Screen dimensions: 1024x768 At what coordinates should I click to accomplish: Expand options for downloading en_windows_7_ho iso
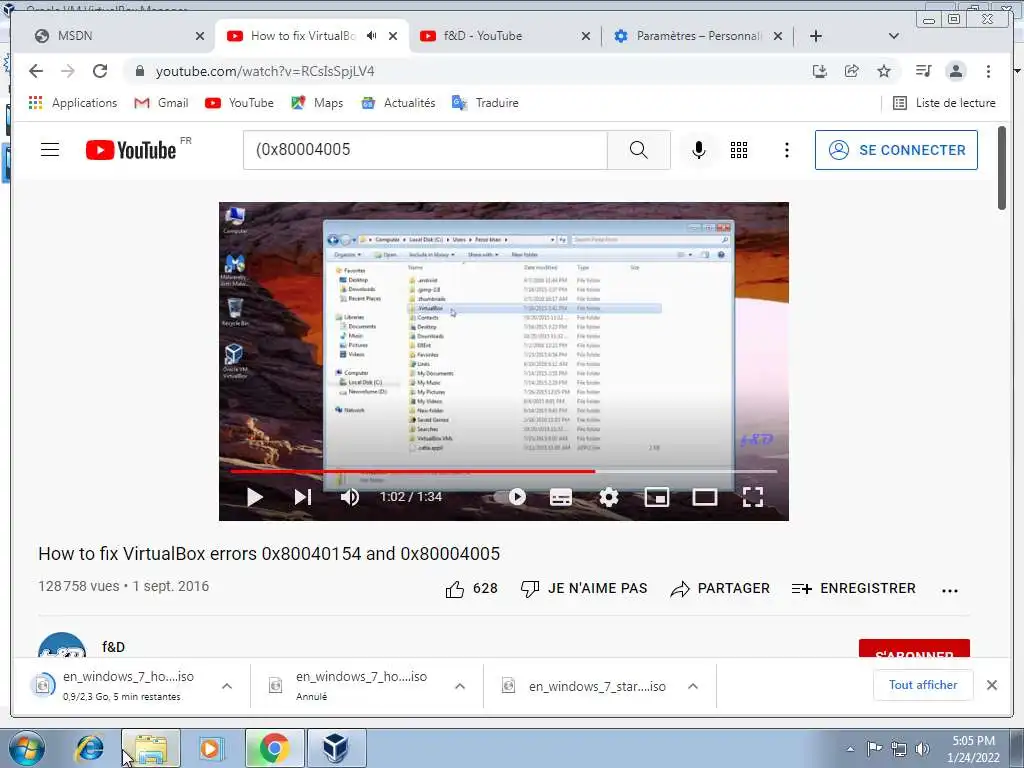[227, 686]
